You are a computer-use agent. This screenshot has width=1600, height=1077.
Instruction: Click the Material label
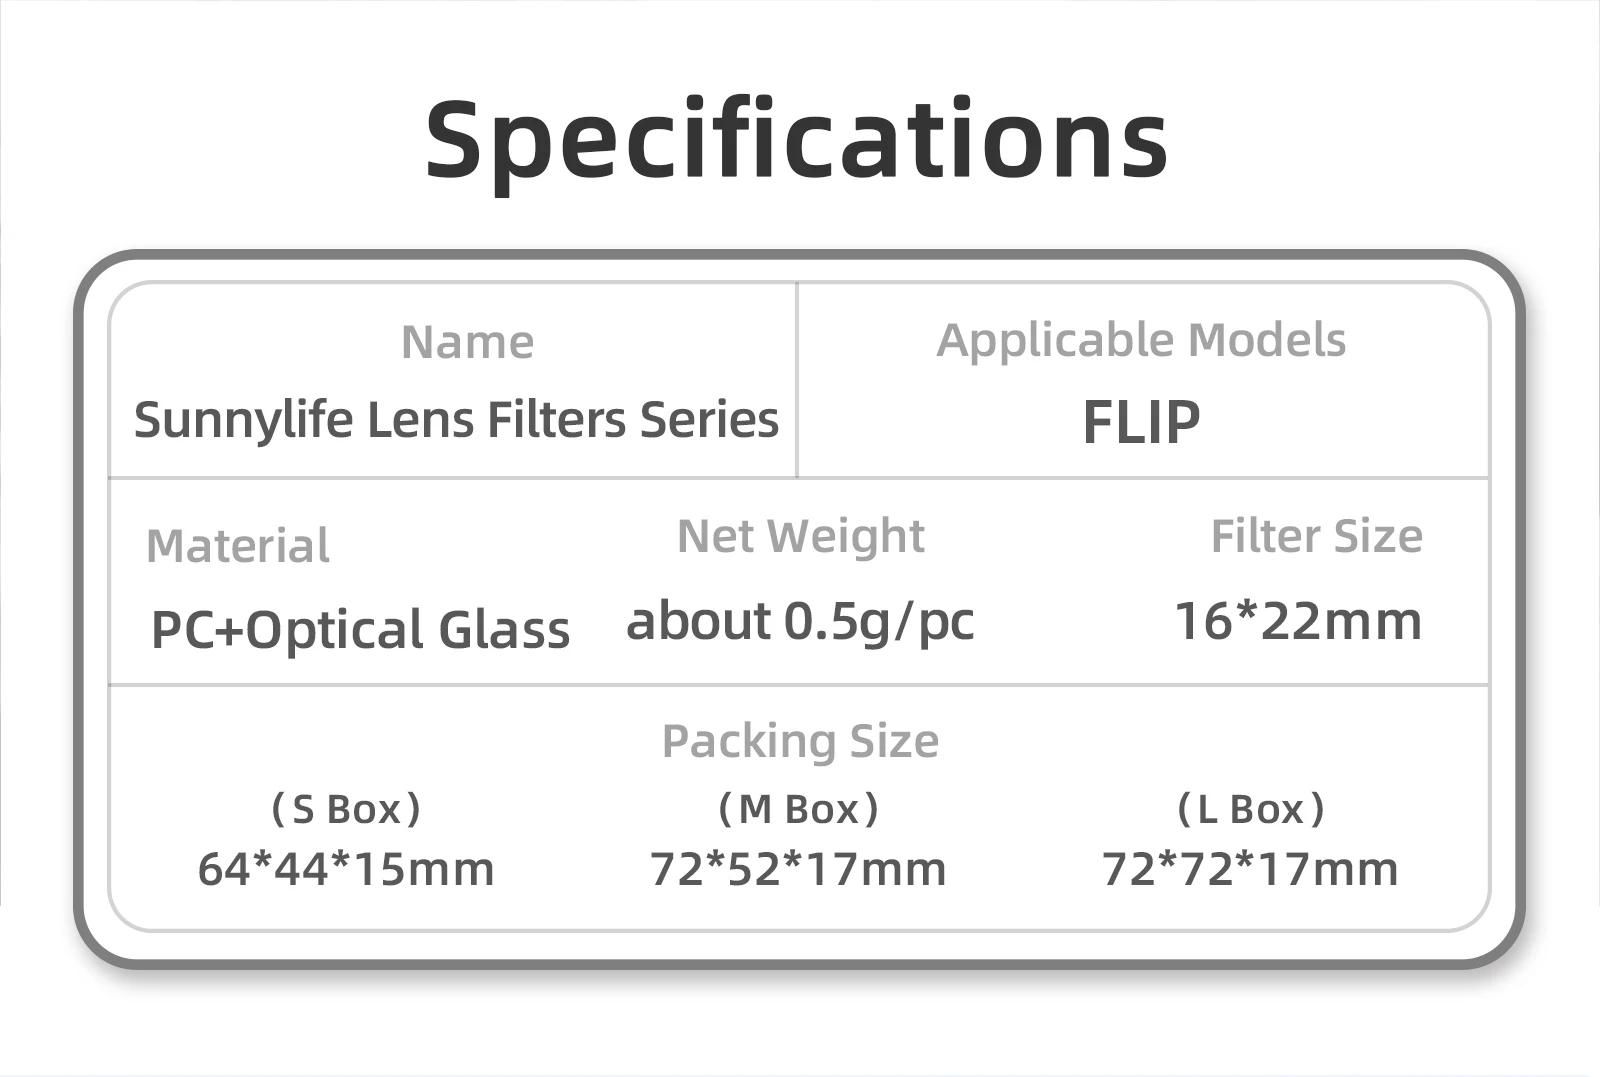tap(238, 546)
